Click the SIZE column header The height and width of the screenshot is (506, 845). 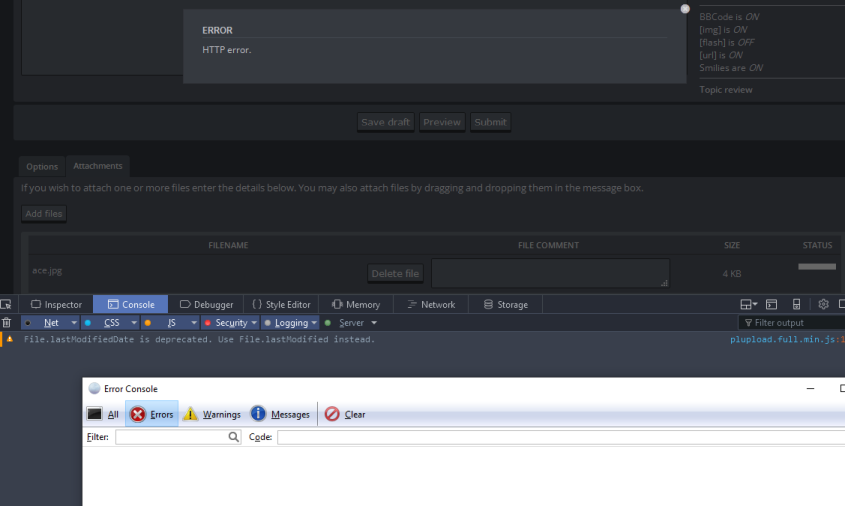pos(732,245)
